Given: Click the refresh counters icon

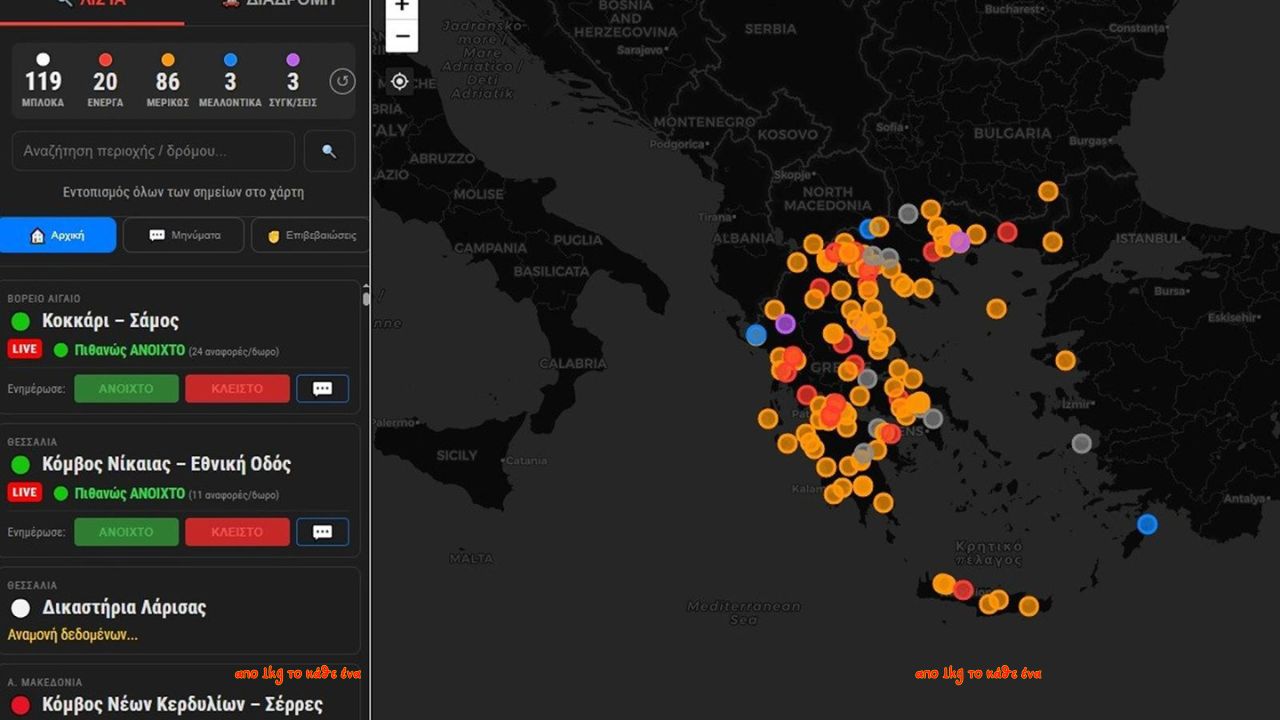Looking at the screenshot, I should (342, 81).
